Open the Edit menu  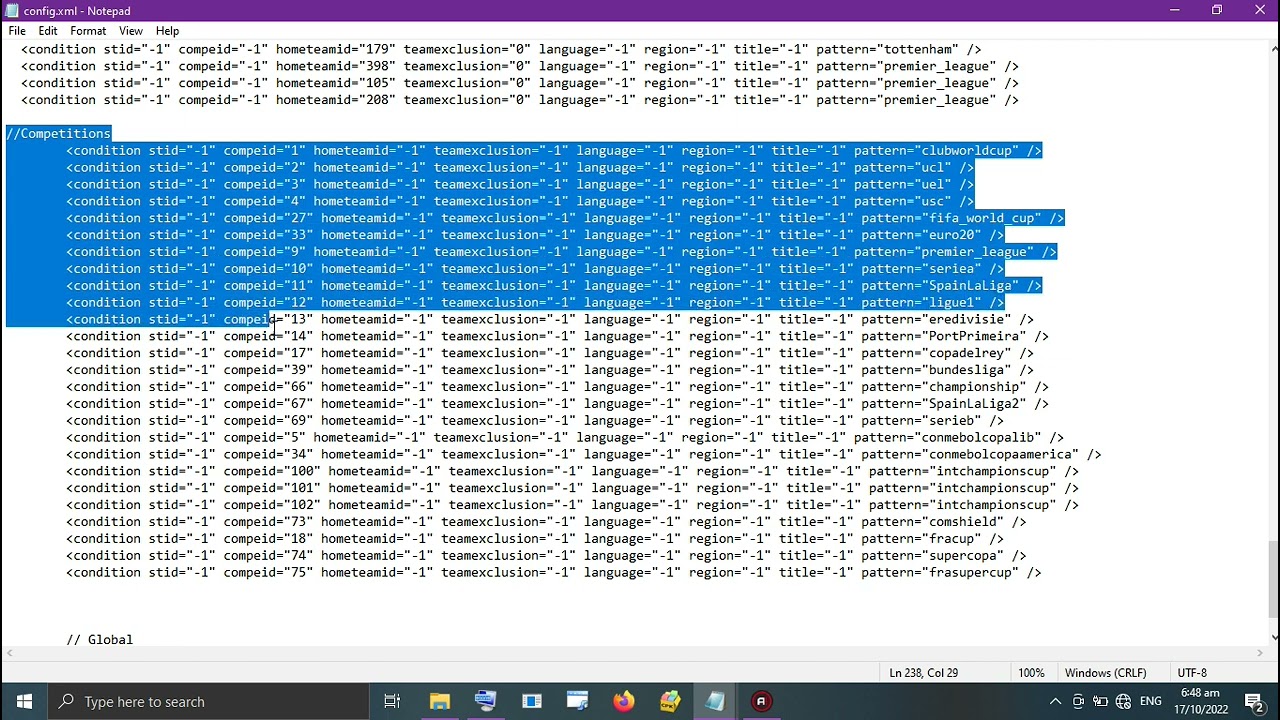point(48,31)
